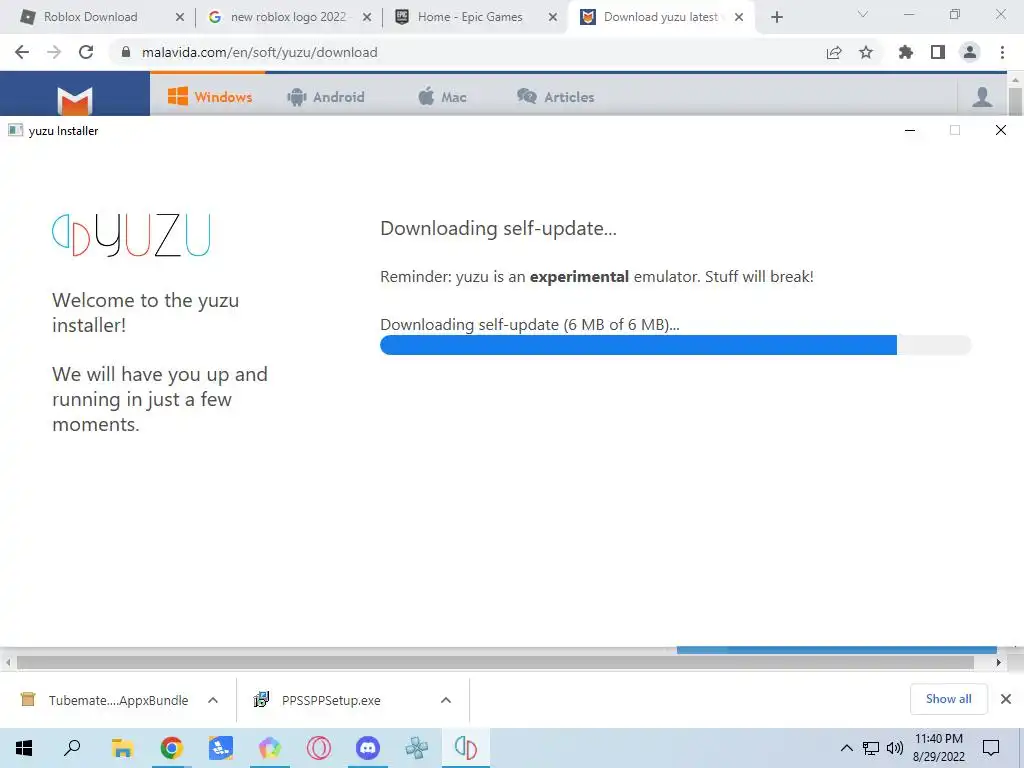
Task: Close the downloads bar
Action: click(1006, 699)
